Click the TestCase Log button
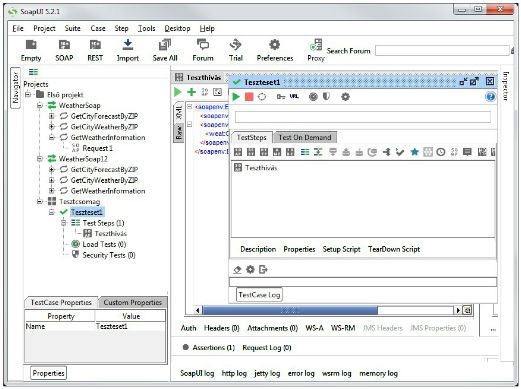 [259, 295]
